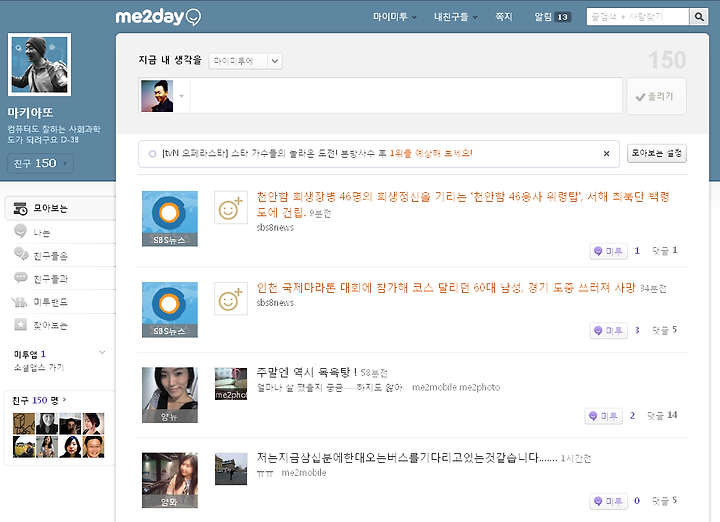Click the notice bullet circle icon
Screen dimensions: 720x522
pos(152,154)
